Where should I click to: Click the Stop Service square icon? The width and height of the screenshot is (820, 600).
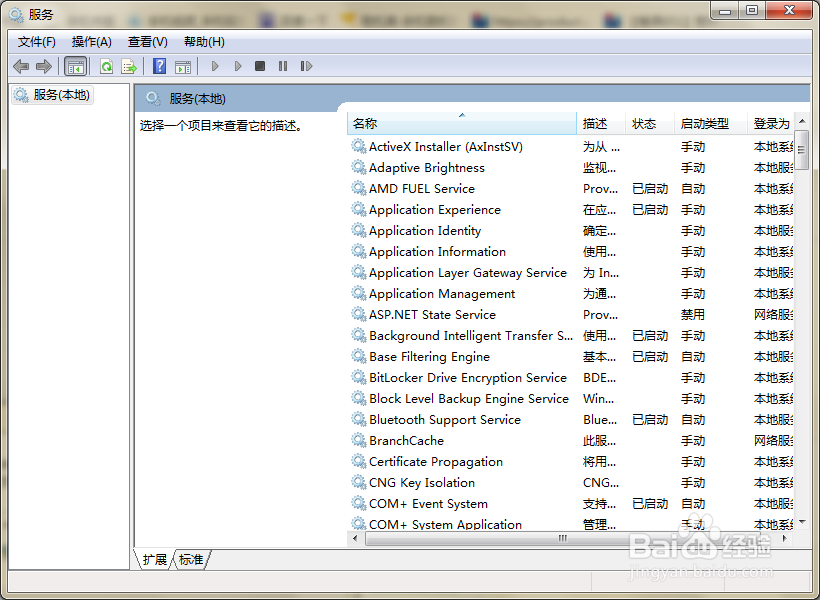click(x=260, y=66)
